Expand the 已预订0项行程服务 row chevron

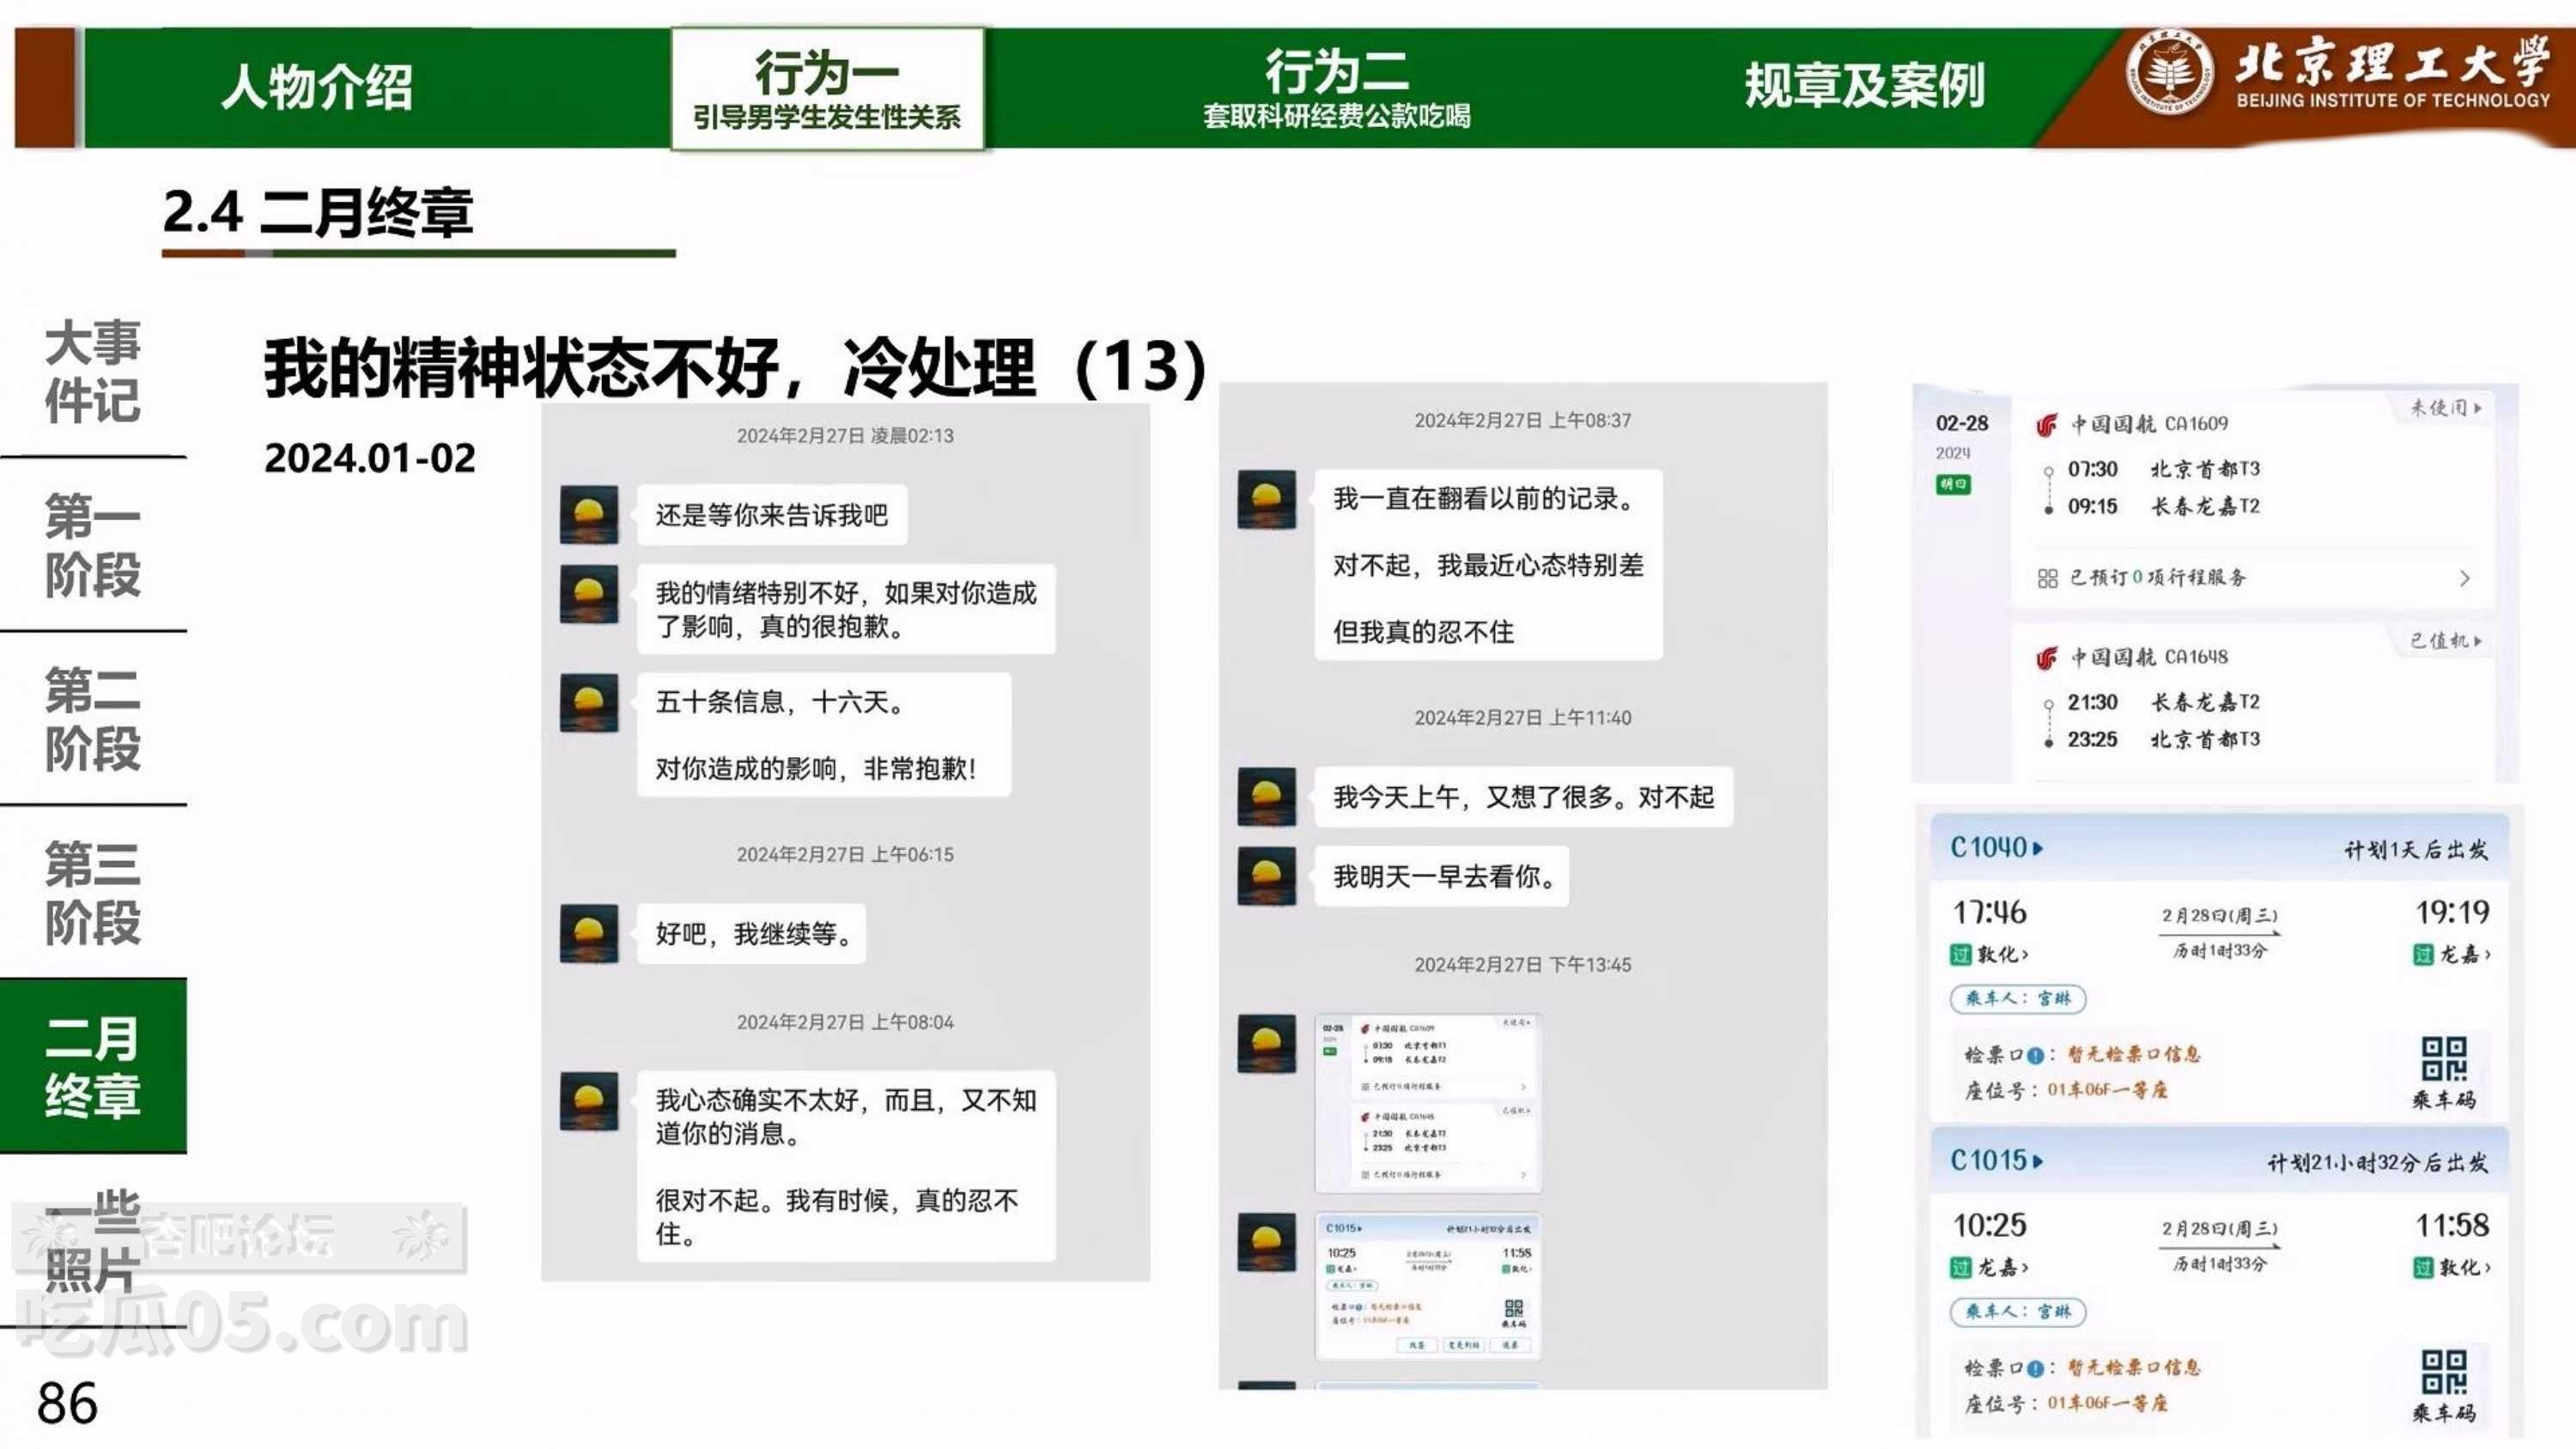tap(2464, 578)
